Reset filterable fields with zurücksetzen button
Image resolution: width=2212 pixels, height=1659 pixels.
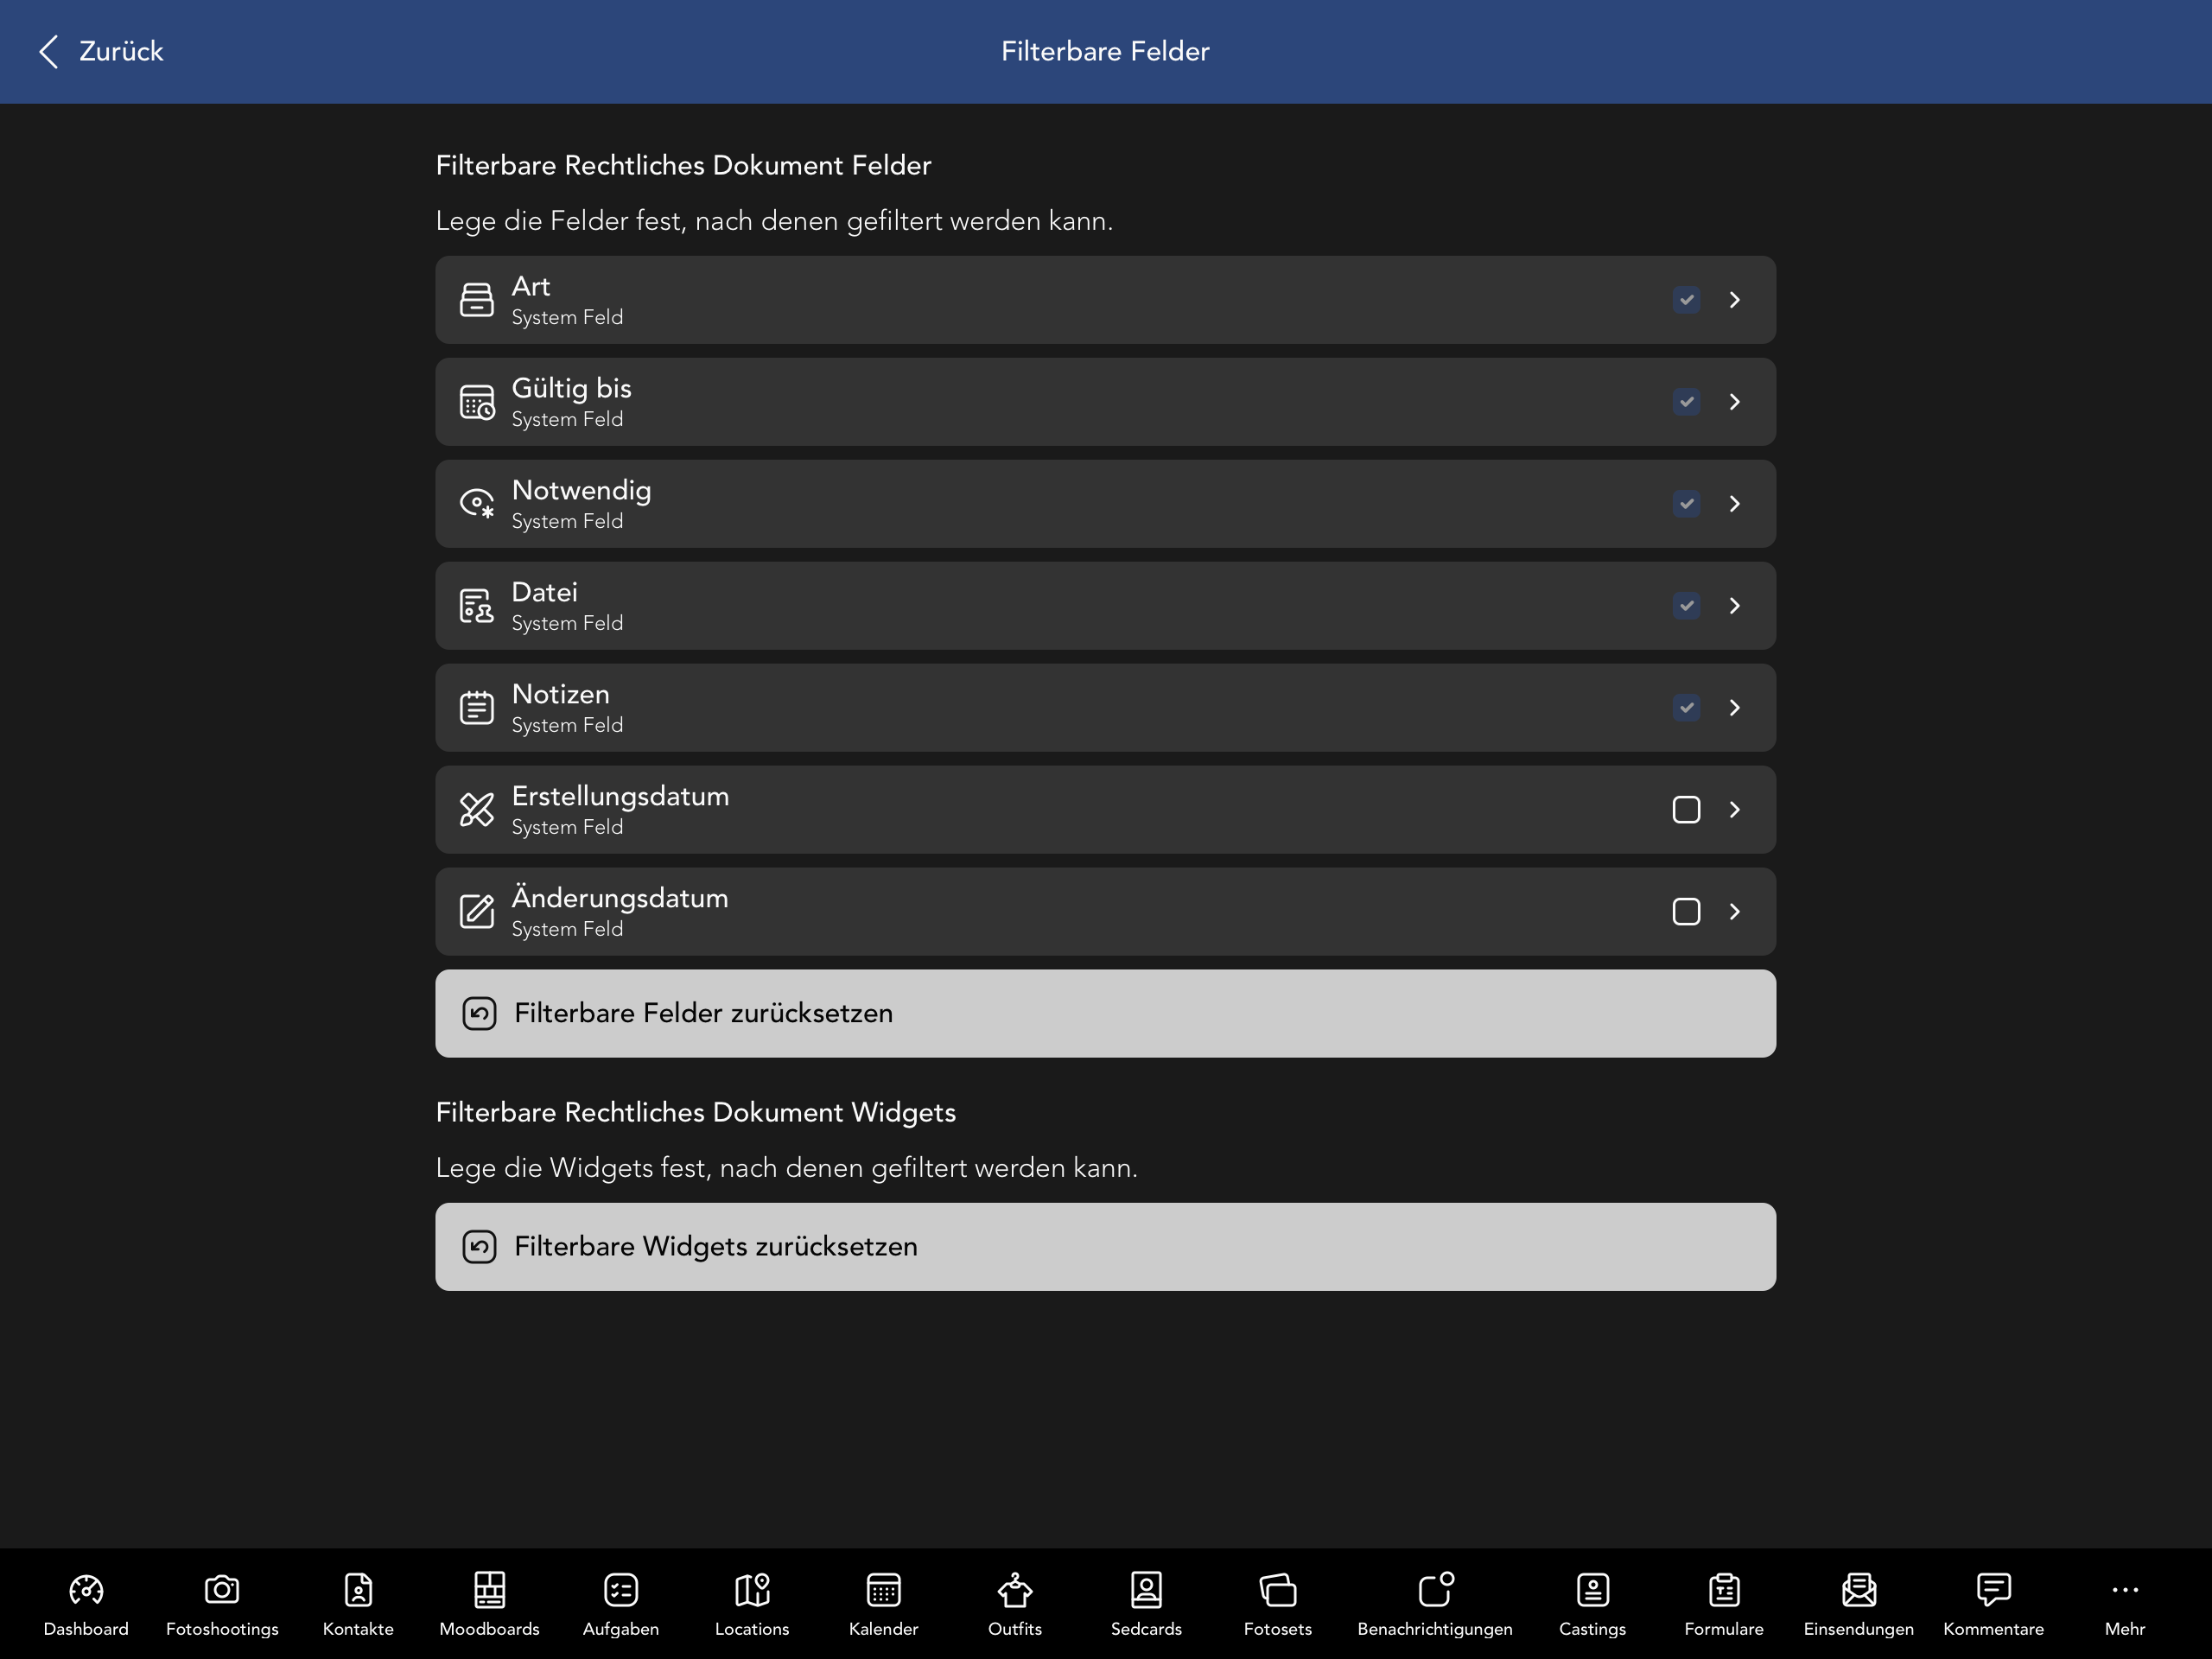1104,1013
